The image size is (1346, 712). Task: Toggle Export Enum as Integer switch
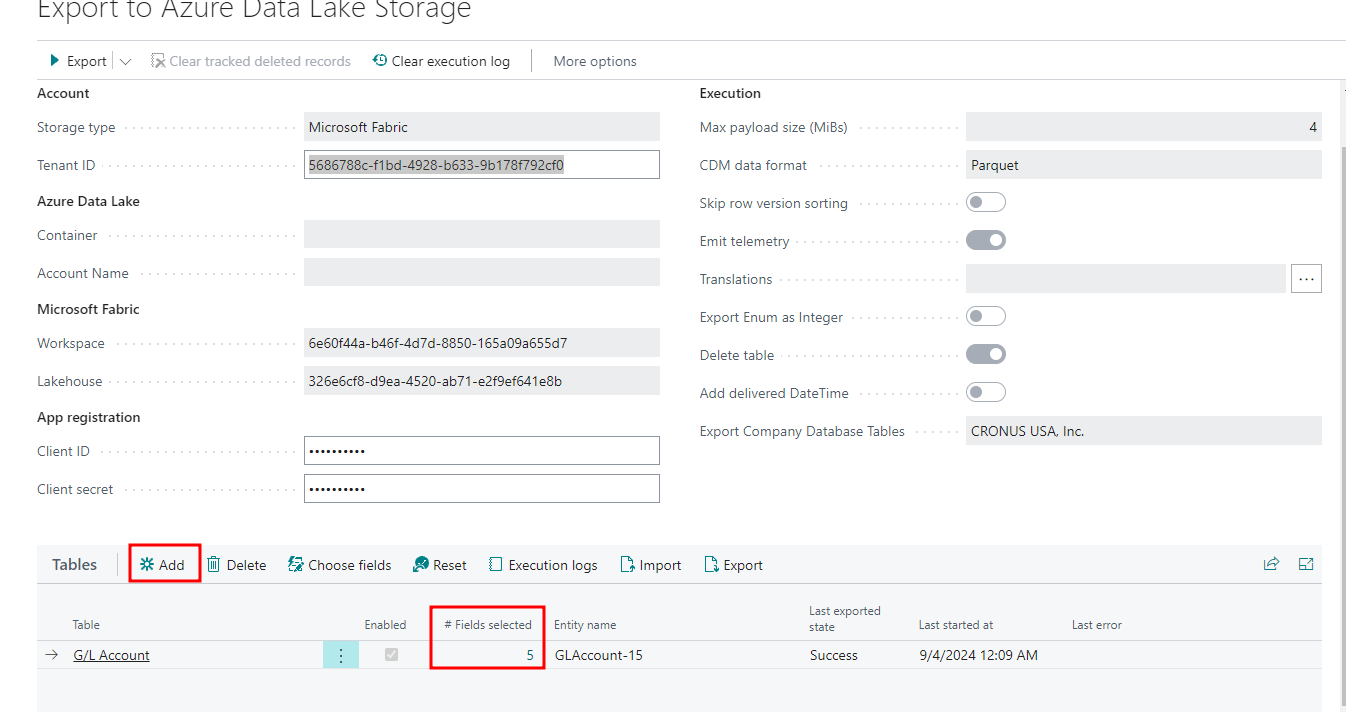[986, 317]
